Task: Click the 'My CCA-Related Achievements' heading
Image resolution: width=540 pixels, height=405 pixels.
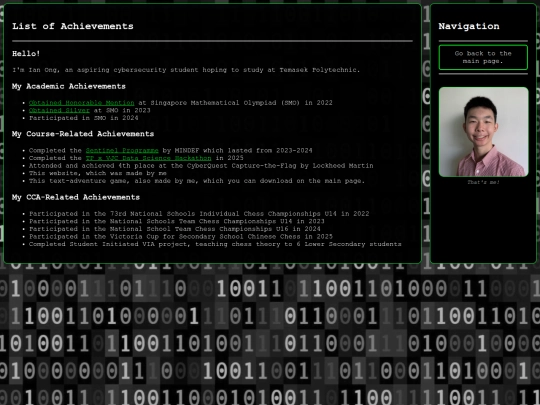Action: coord(76,197)
